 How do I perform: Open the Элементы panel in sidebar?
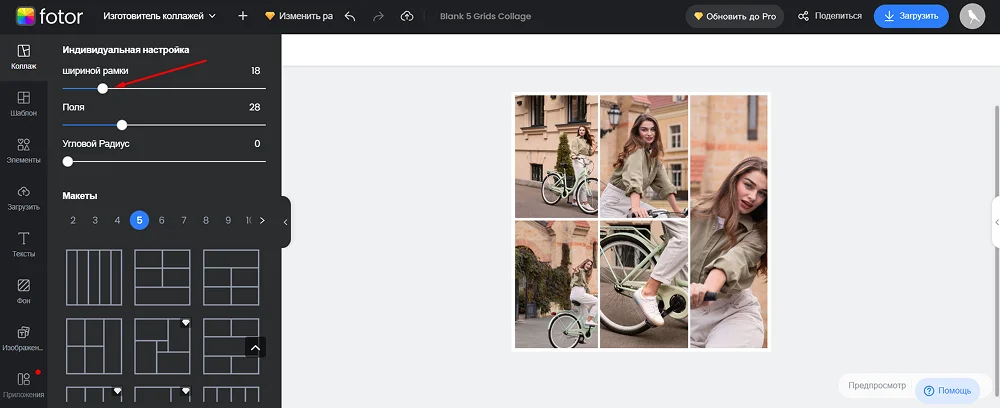click(x=23, y=150)
